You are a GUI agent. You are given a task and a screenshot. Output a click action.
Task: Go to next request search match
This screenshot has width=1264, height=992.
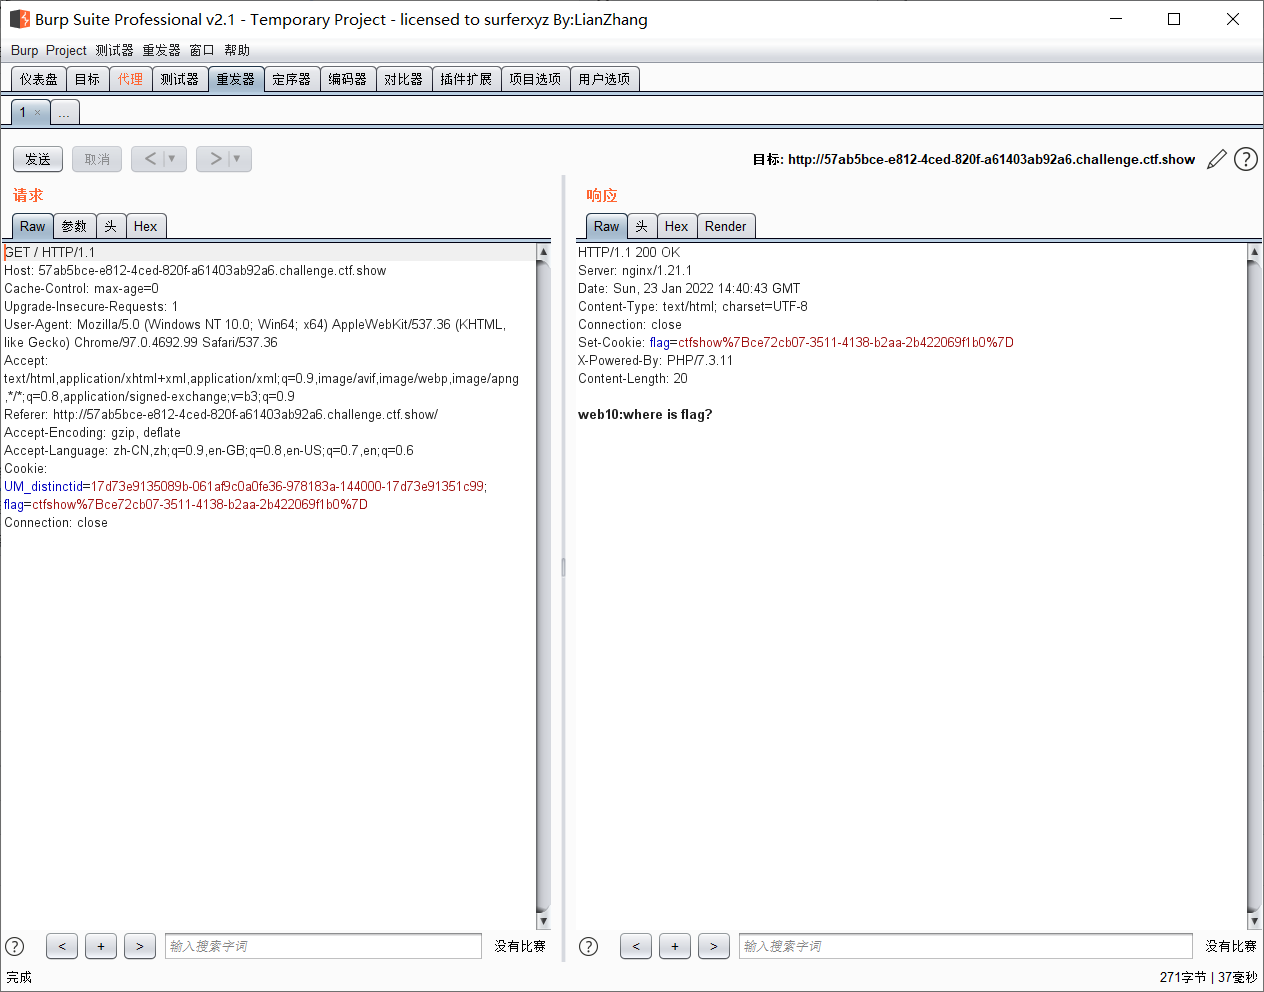140,946
